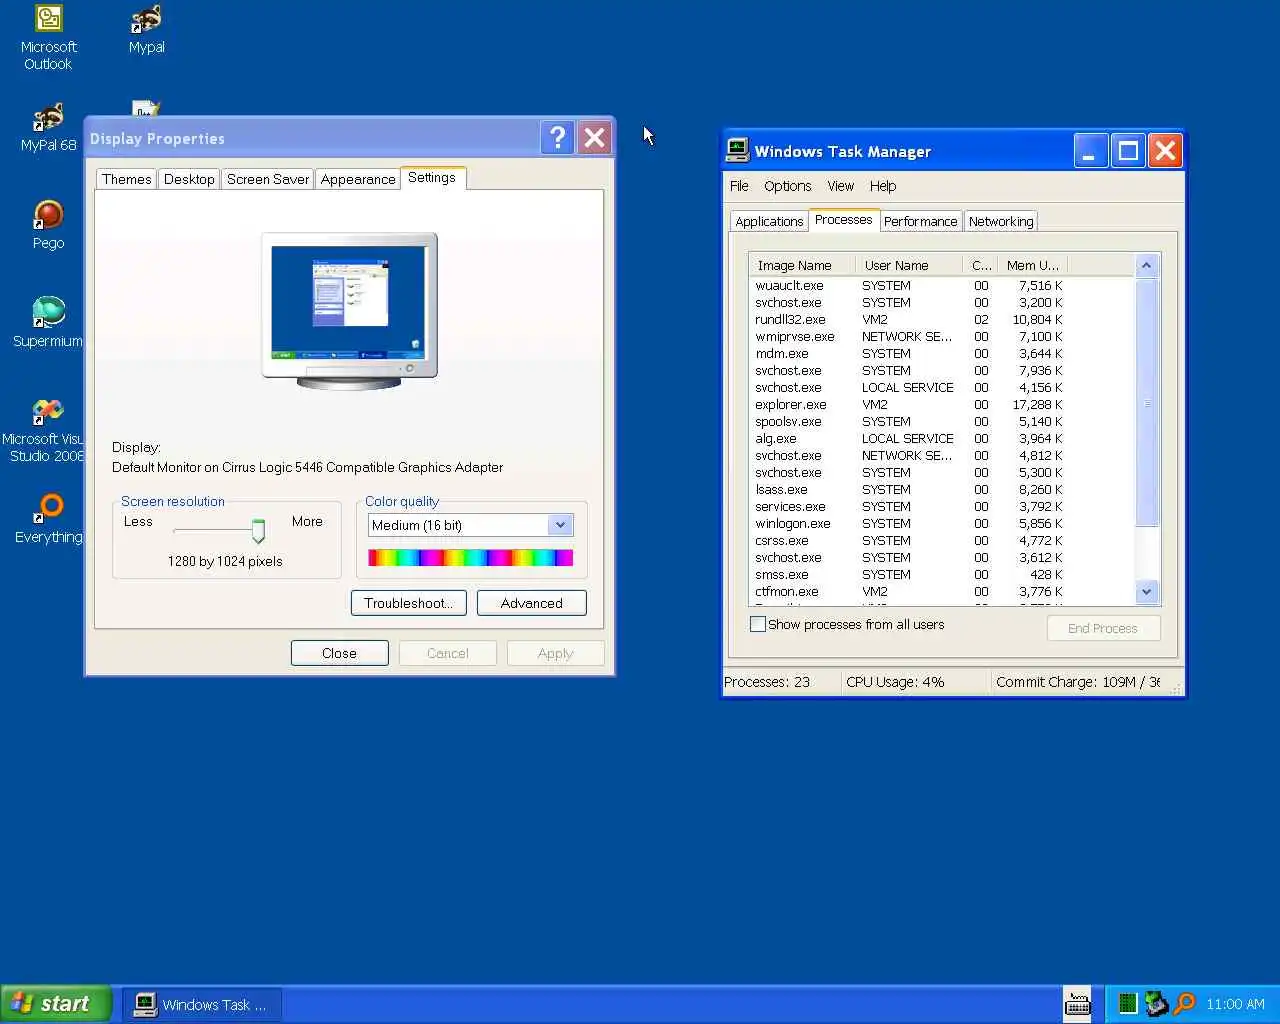
Task: Click the End Process button
Action: tap(1103, 628)
